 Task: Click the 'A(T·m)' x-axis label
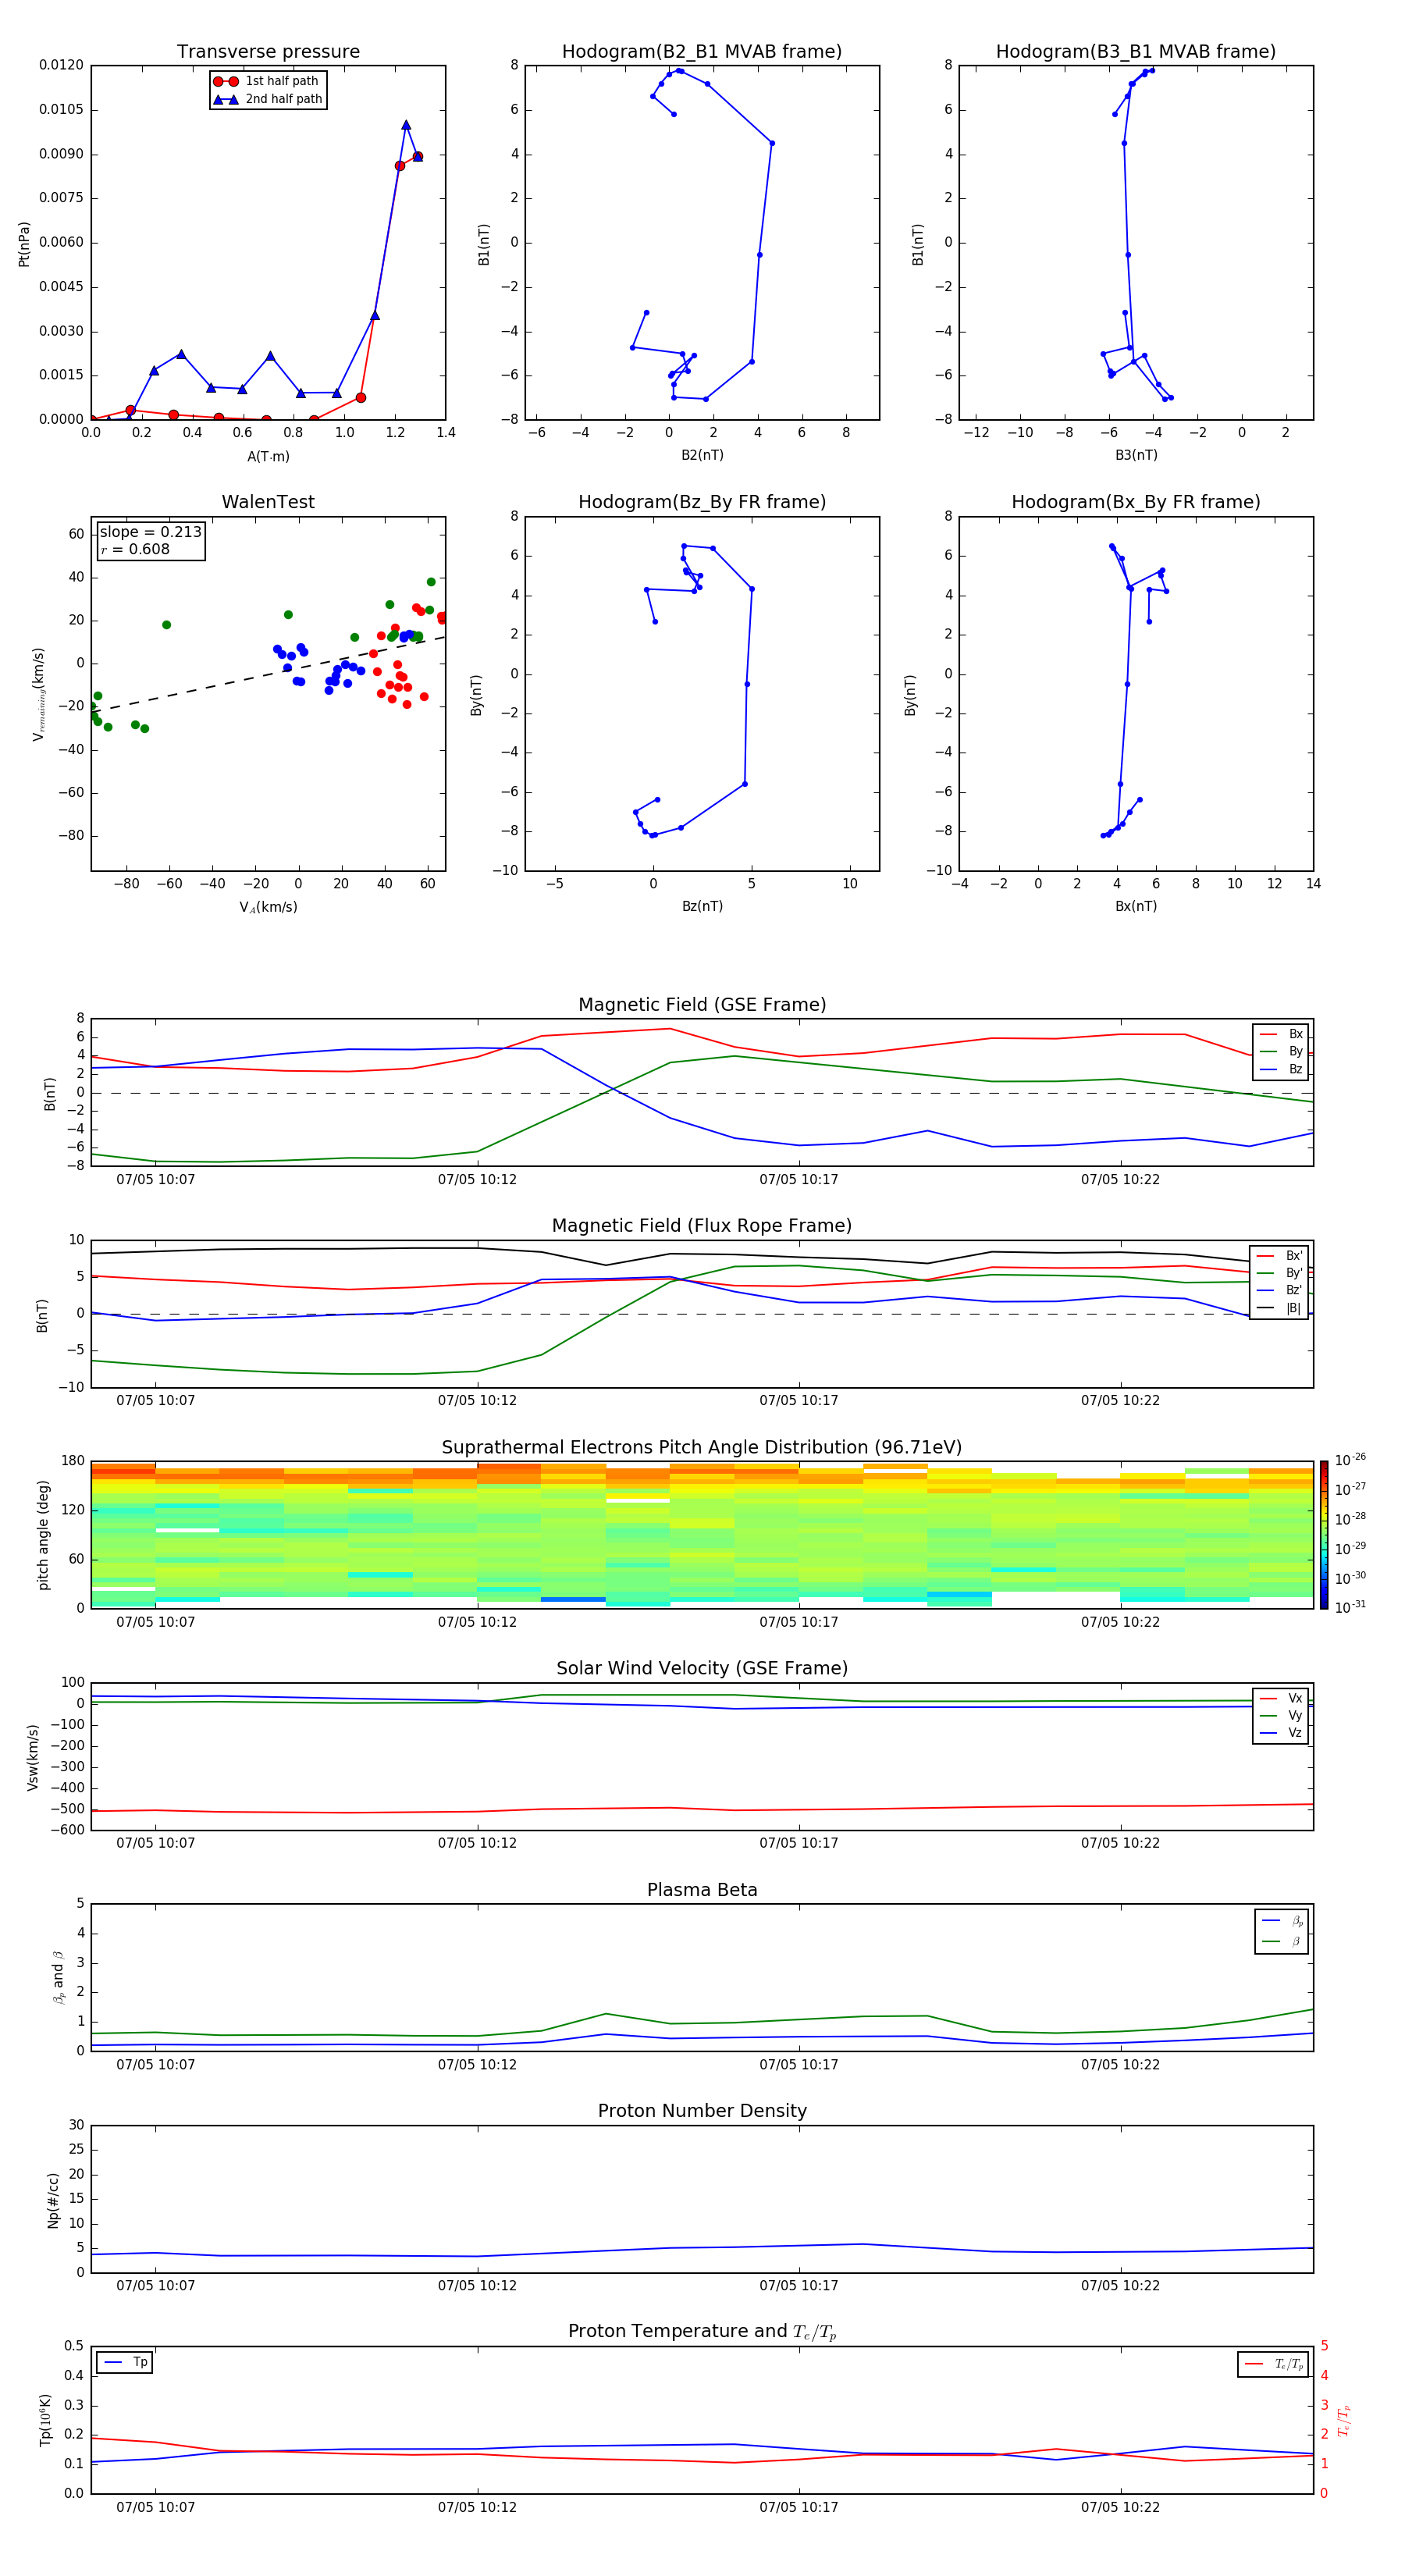(268, 456)
